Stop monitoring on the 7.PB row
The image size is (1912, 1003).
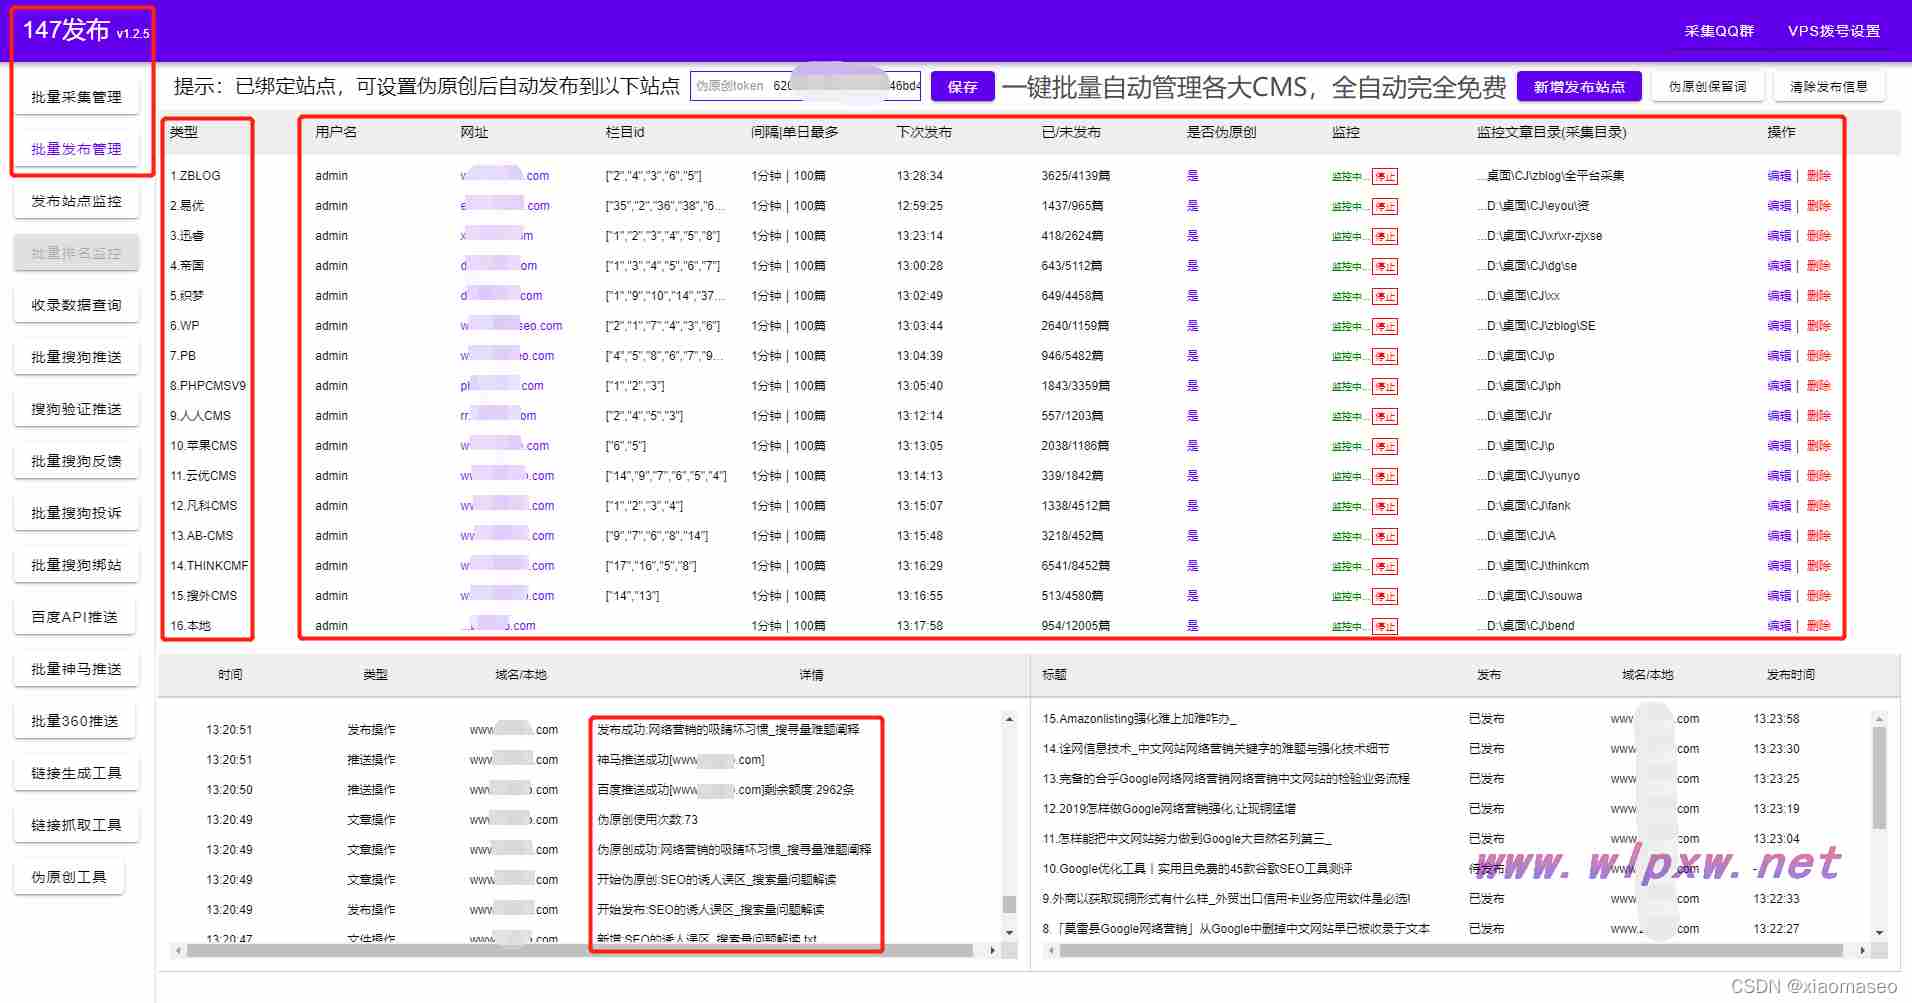(1385, 356)
